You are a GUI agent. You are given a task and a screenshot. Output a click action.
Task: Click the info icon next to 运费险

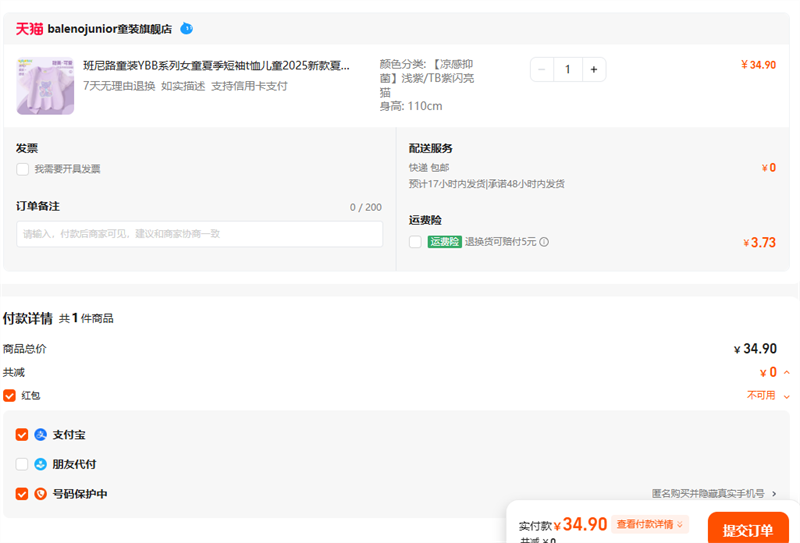click(x=545, y=242)
